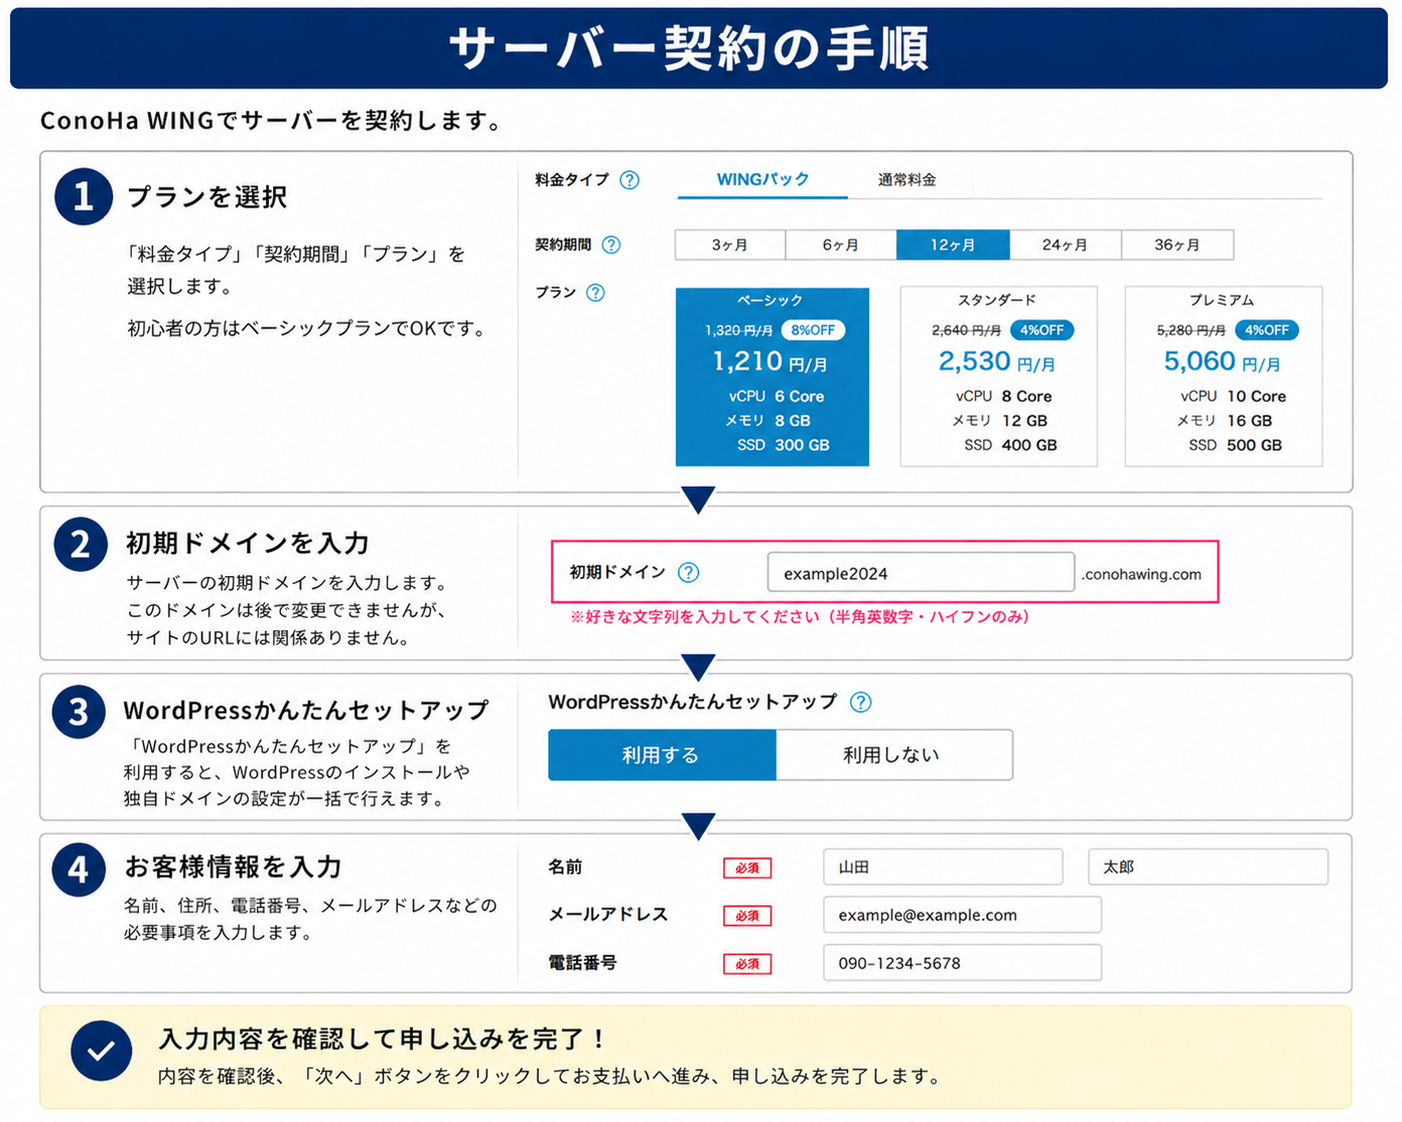This screenshot has width=1402, height=1122.
Task: Focus the last name field 山田
Action: (x=943, y=867)
